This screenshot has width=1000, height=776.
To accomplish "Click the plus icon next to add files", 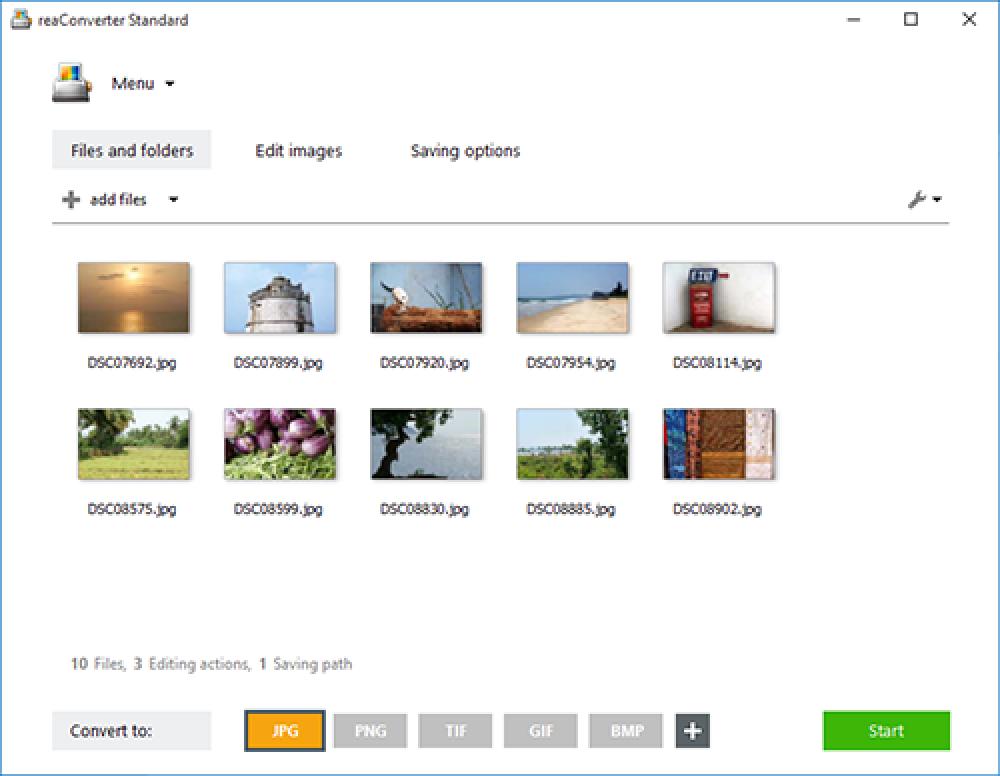I will (x=69, y=199).
